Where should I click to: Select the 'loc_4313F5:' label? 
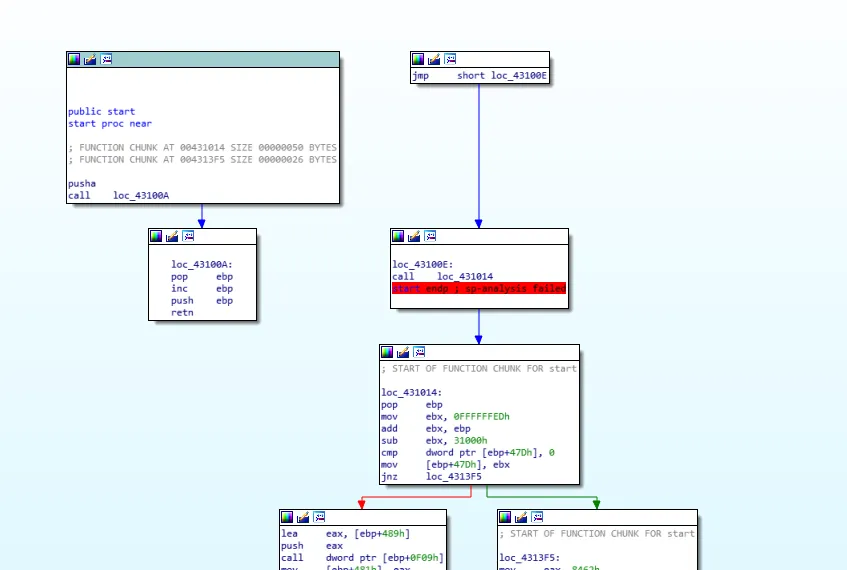pyautogui.click(x=529, y=558)
